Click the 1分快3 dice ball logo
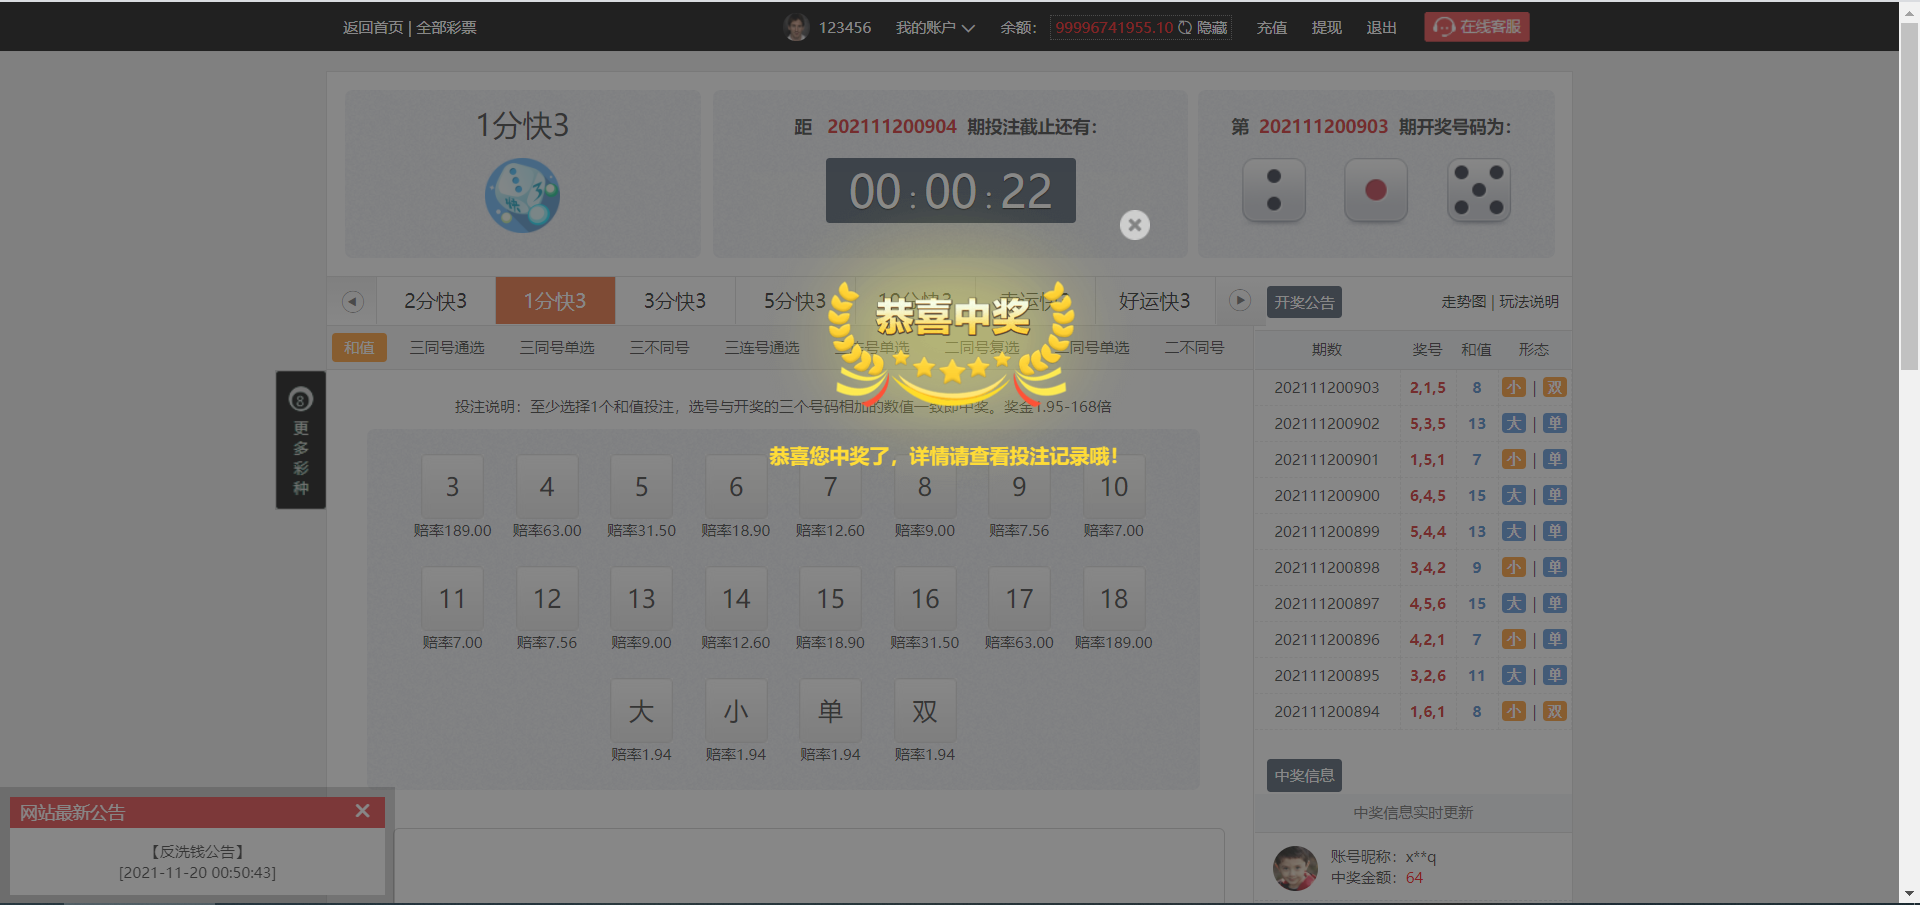 pyautogui.click(x=522, y=196)
